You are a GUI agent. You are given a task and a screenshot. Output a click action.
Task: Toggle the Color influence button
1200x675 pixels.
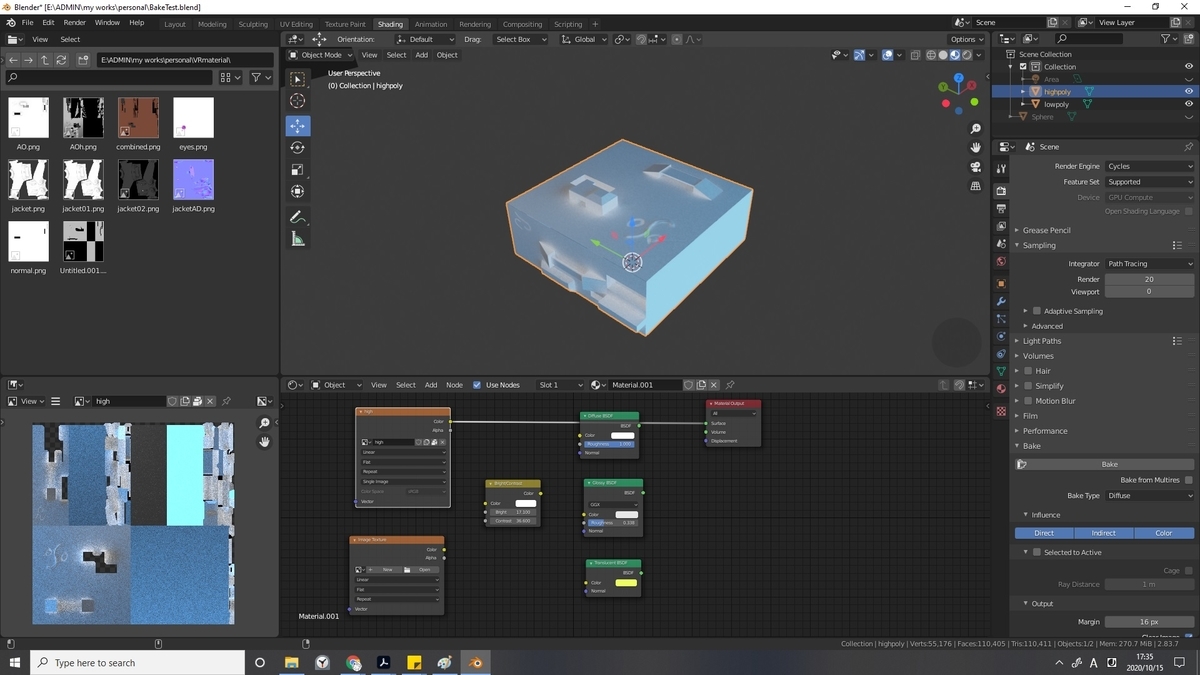pyautogui.click(x=1164, y=533)
